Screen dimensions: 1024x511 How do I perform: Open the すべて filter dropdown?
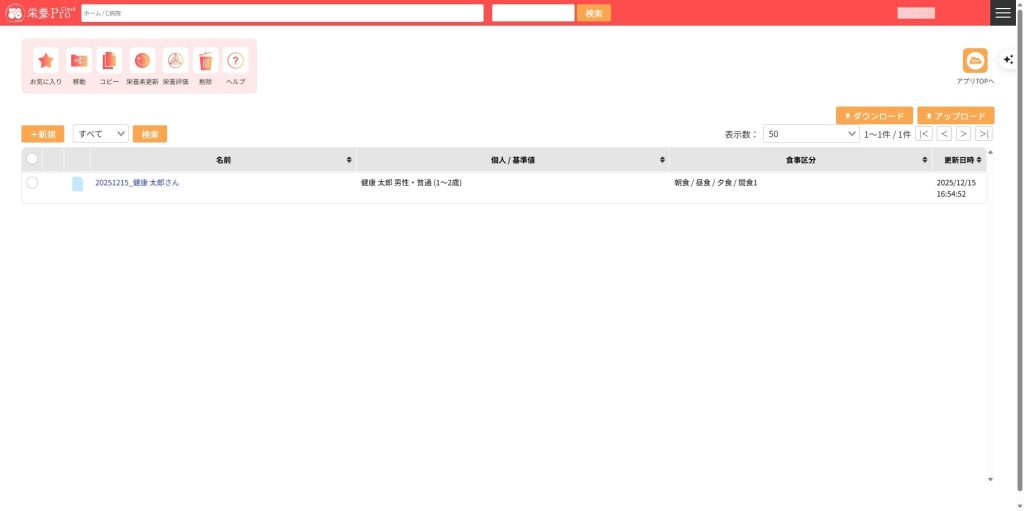coord(101,134)
